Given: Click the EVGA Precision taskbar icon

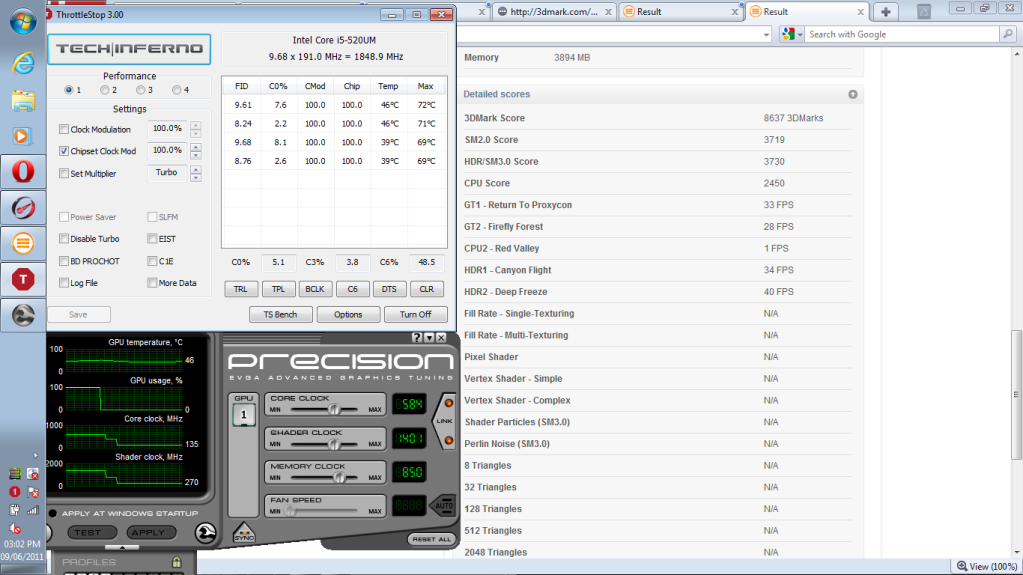Looking at the screenshot, I should click(x=23, y=315).
